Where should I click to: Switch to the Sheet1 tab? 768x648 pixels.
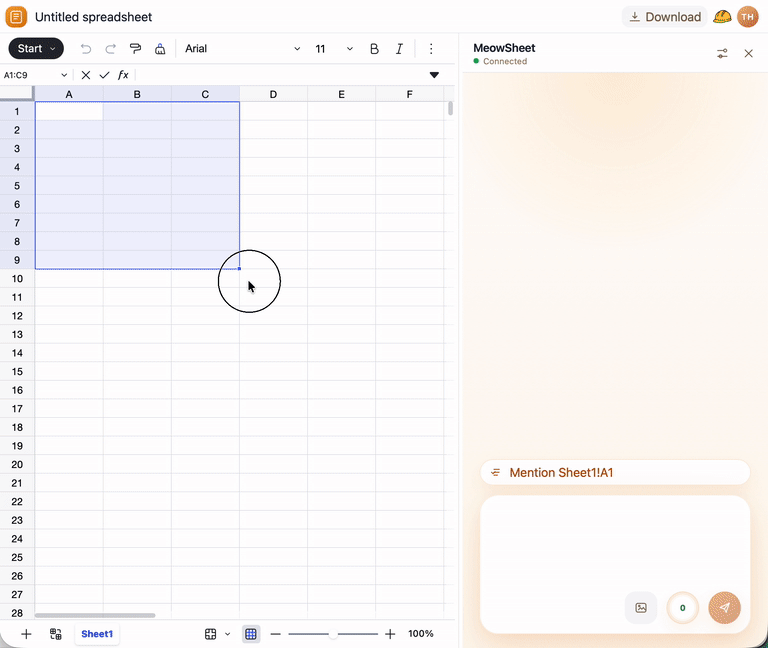pyautogui.click(x=97, y=634)
